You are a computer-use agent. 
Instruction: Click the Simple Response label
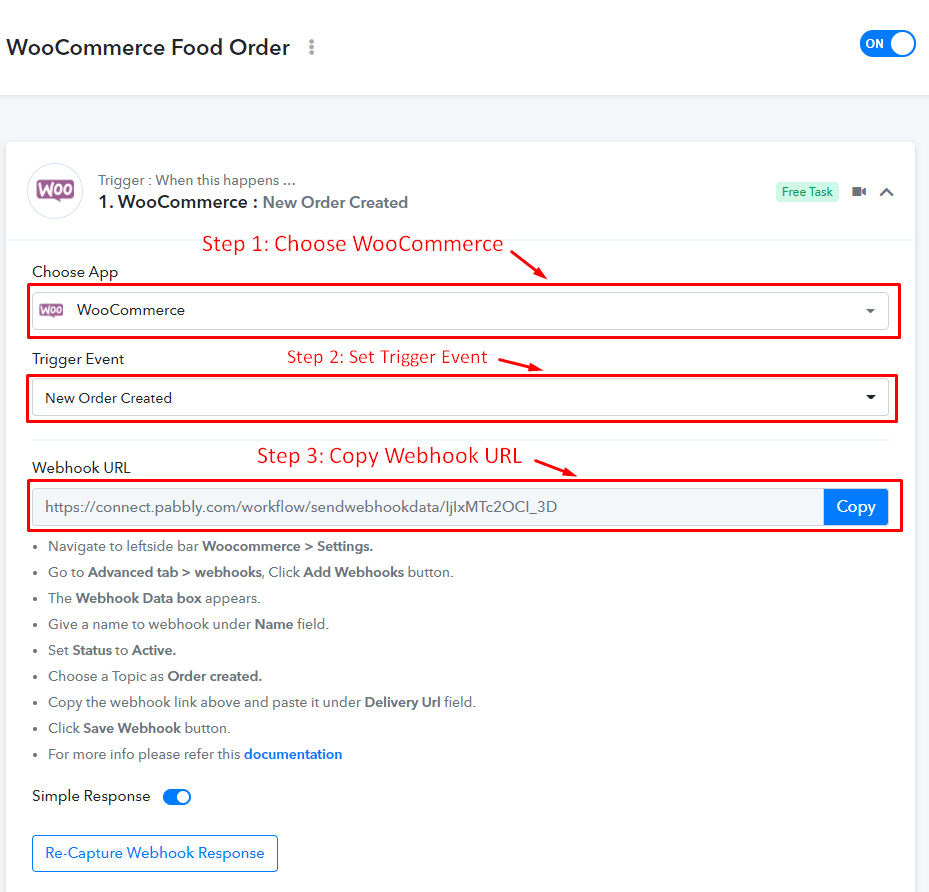coord(91,796)
